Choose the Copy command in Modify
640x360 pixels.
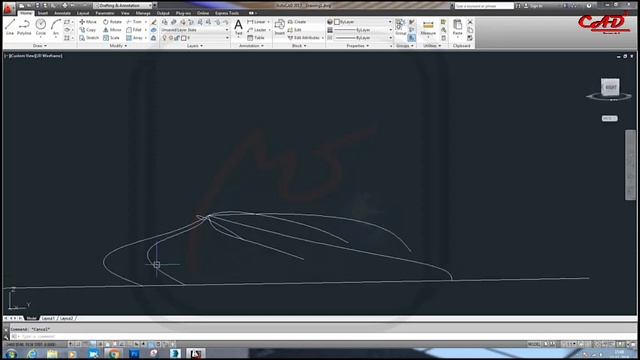88,30
